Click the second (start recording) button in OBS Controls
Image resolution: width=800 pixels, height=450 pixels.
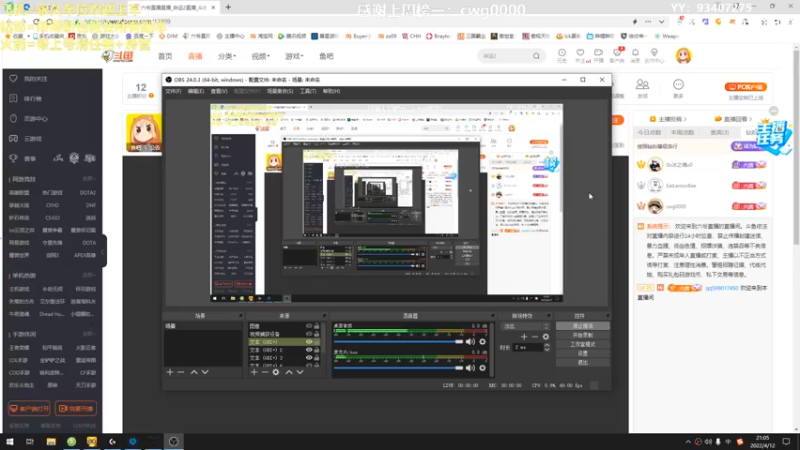click(583, 335)
